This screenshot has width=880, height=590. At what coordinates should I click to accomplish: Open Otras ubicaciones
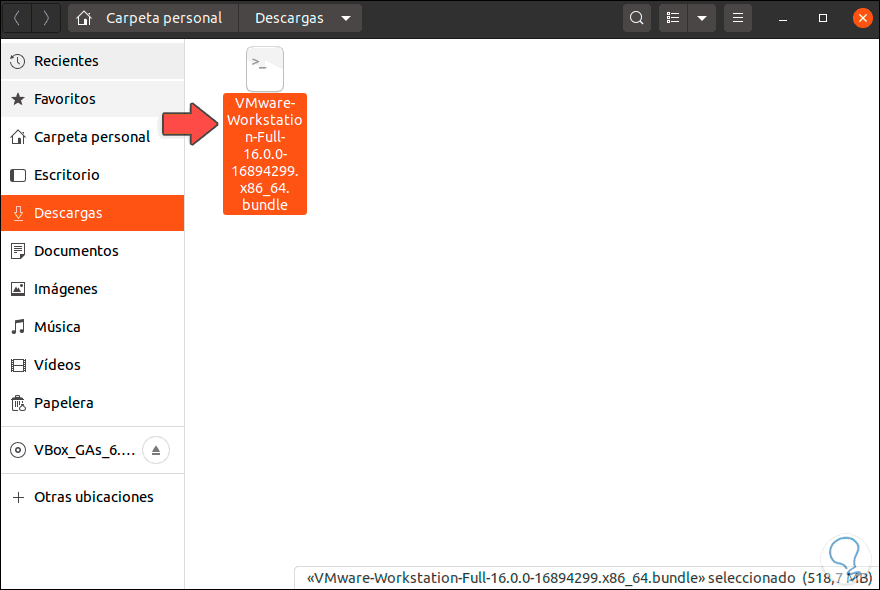pos(93,497)
